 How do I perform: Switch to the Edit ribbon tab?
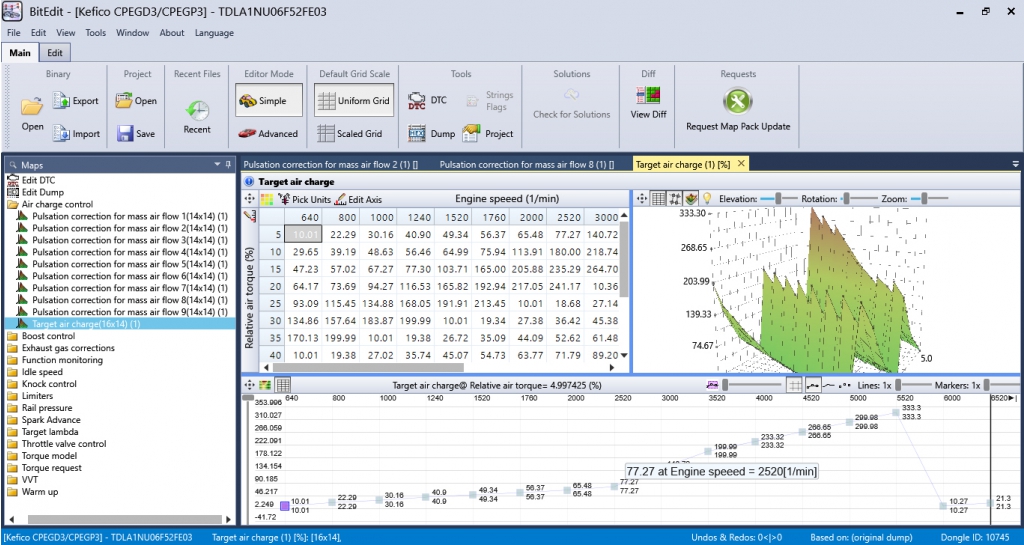click(x=55, y=53)
